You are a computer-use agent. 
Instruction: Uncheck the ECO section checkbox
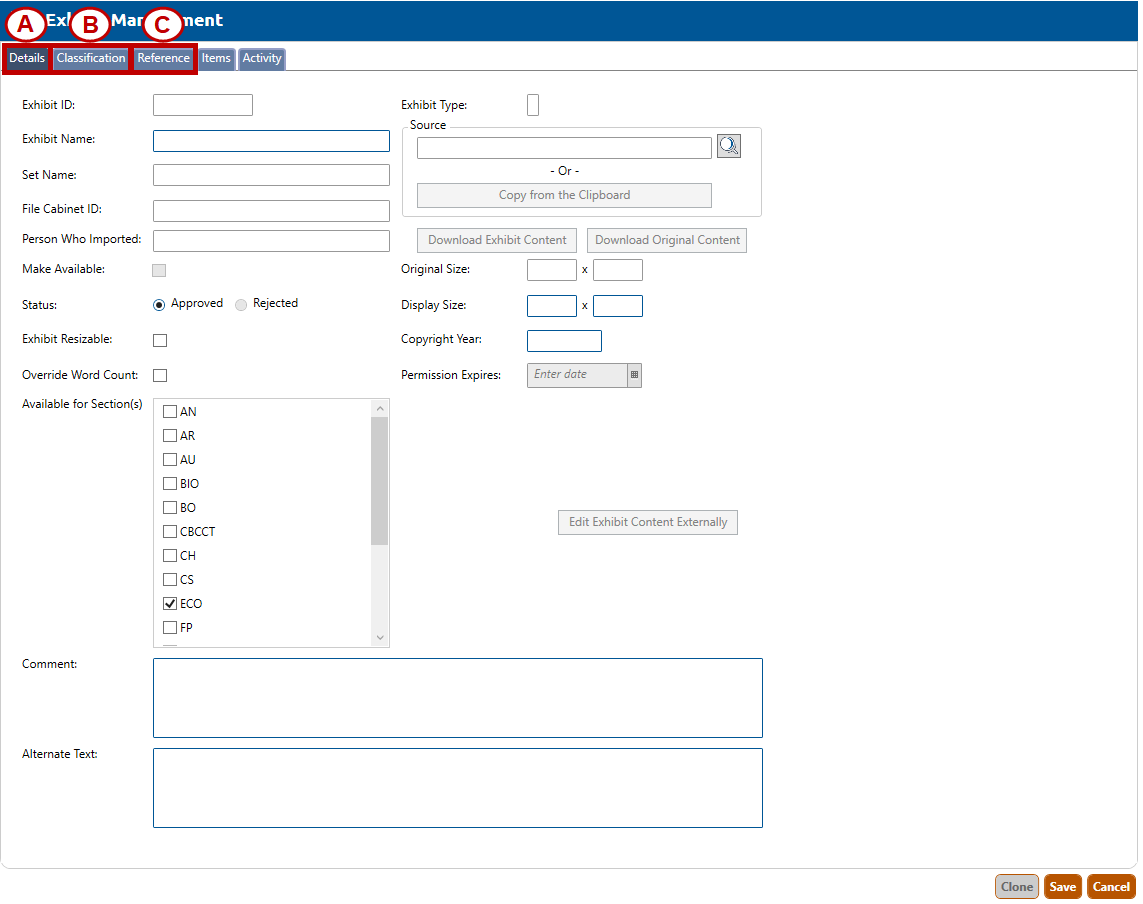[x=170, y=604]
